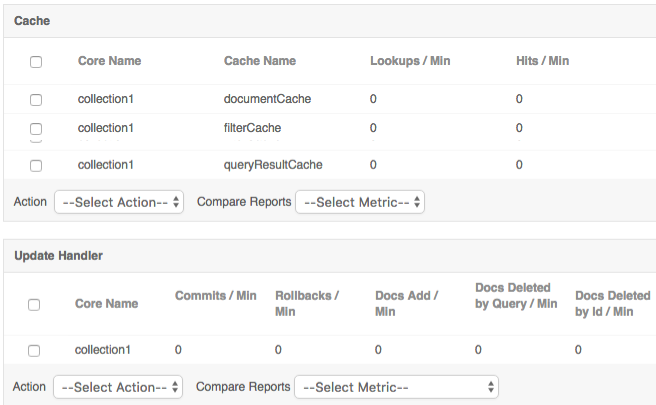Check the Update Handler select-all checkbox
This screenshot has width=656, height=405.
click(x=34, y=304)
